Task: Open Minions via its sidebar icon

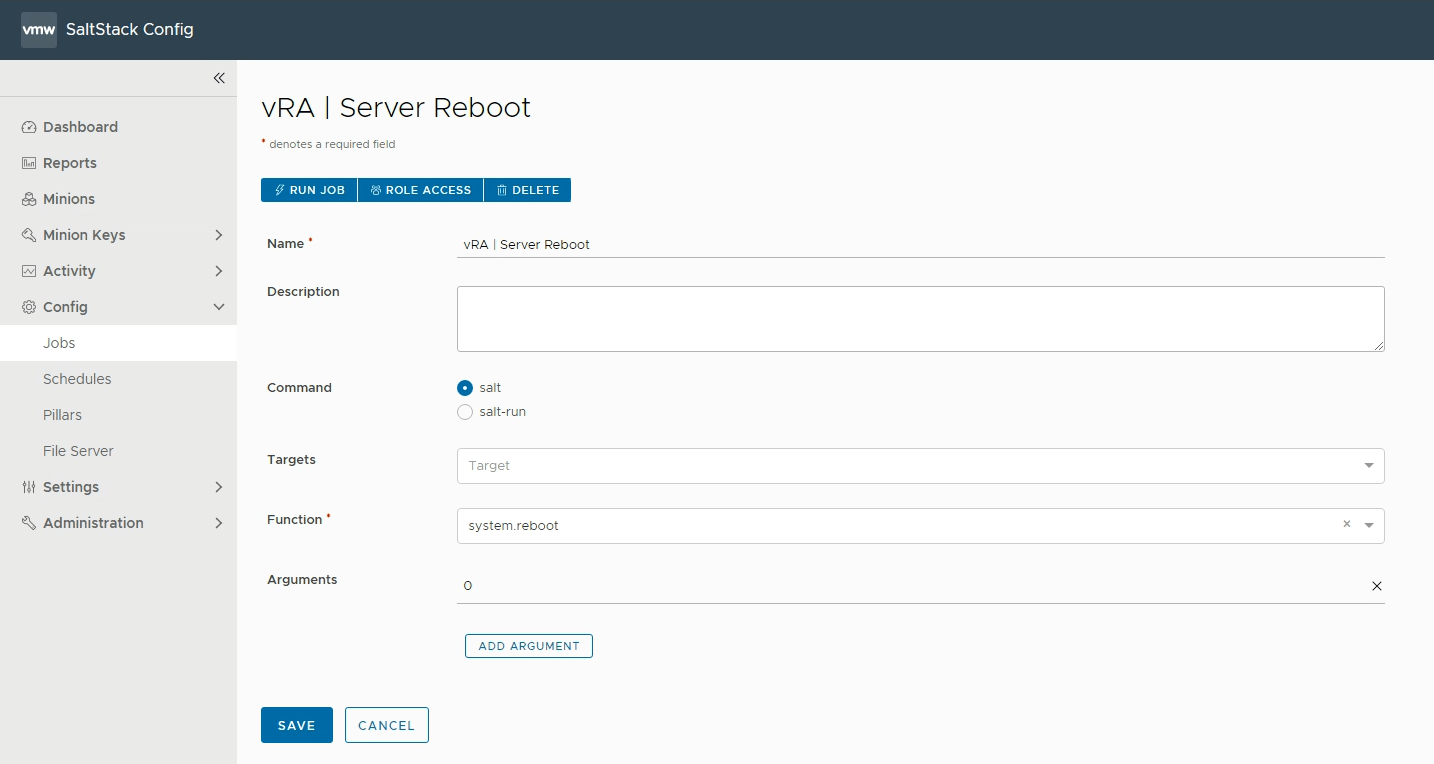Action: 28,198
